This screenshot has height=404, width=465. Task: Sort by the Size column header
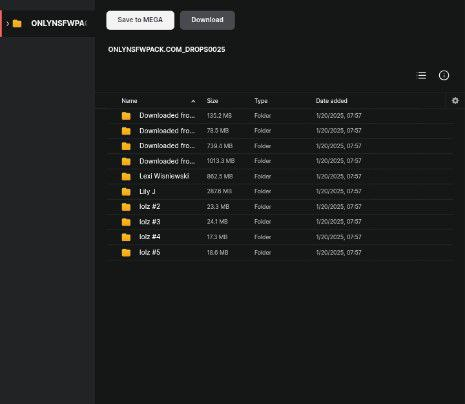pos(212,101)
